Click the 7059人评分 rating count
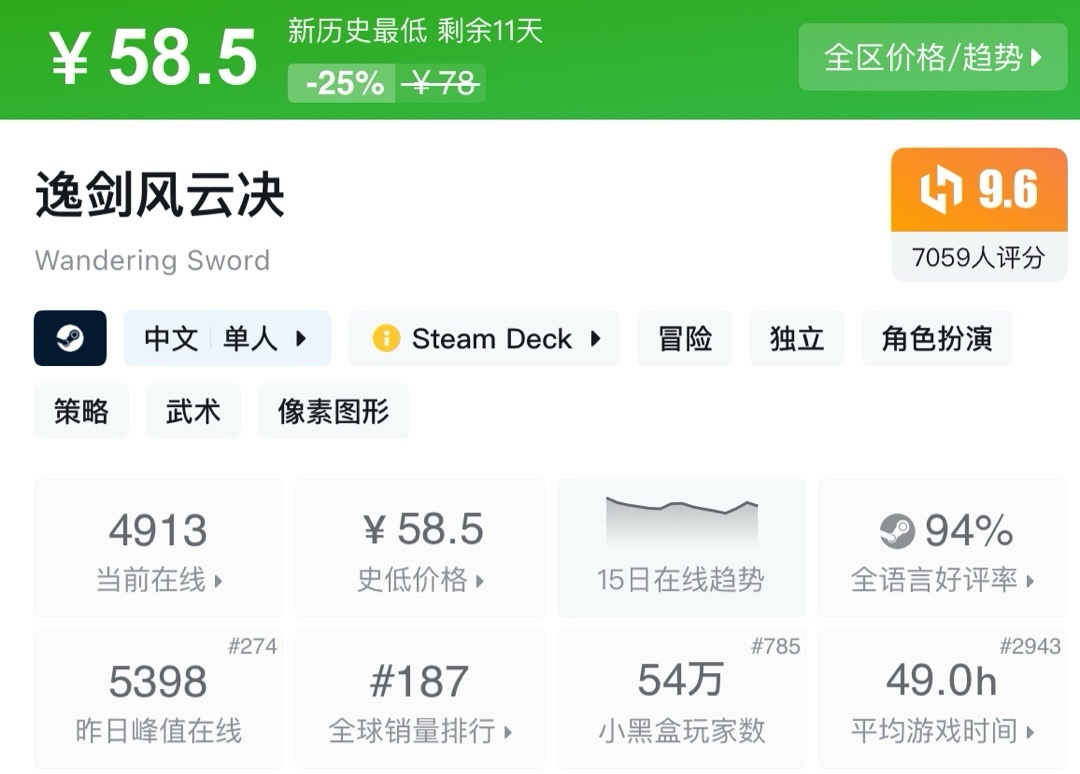1080x774 pixels. (x=978, y=258)
